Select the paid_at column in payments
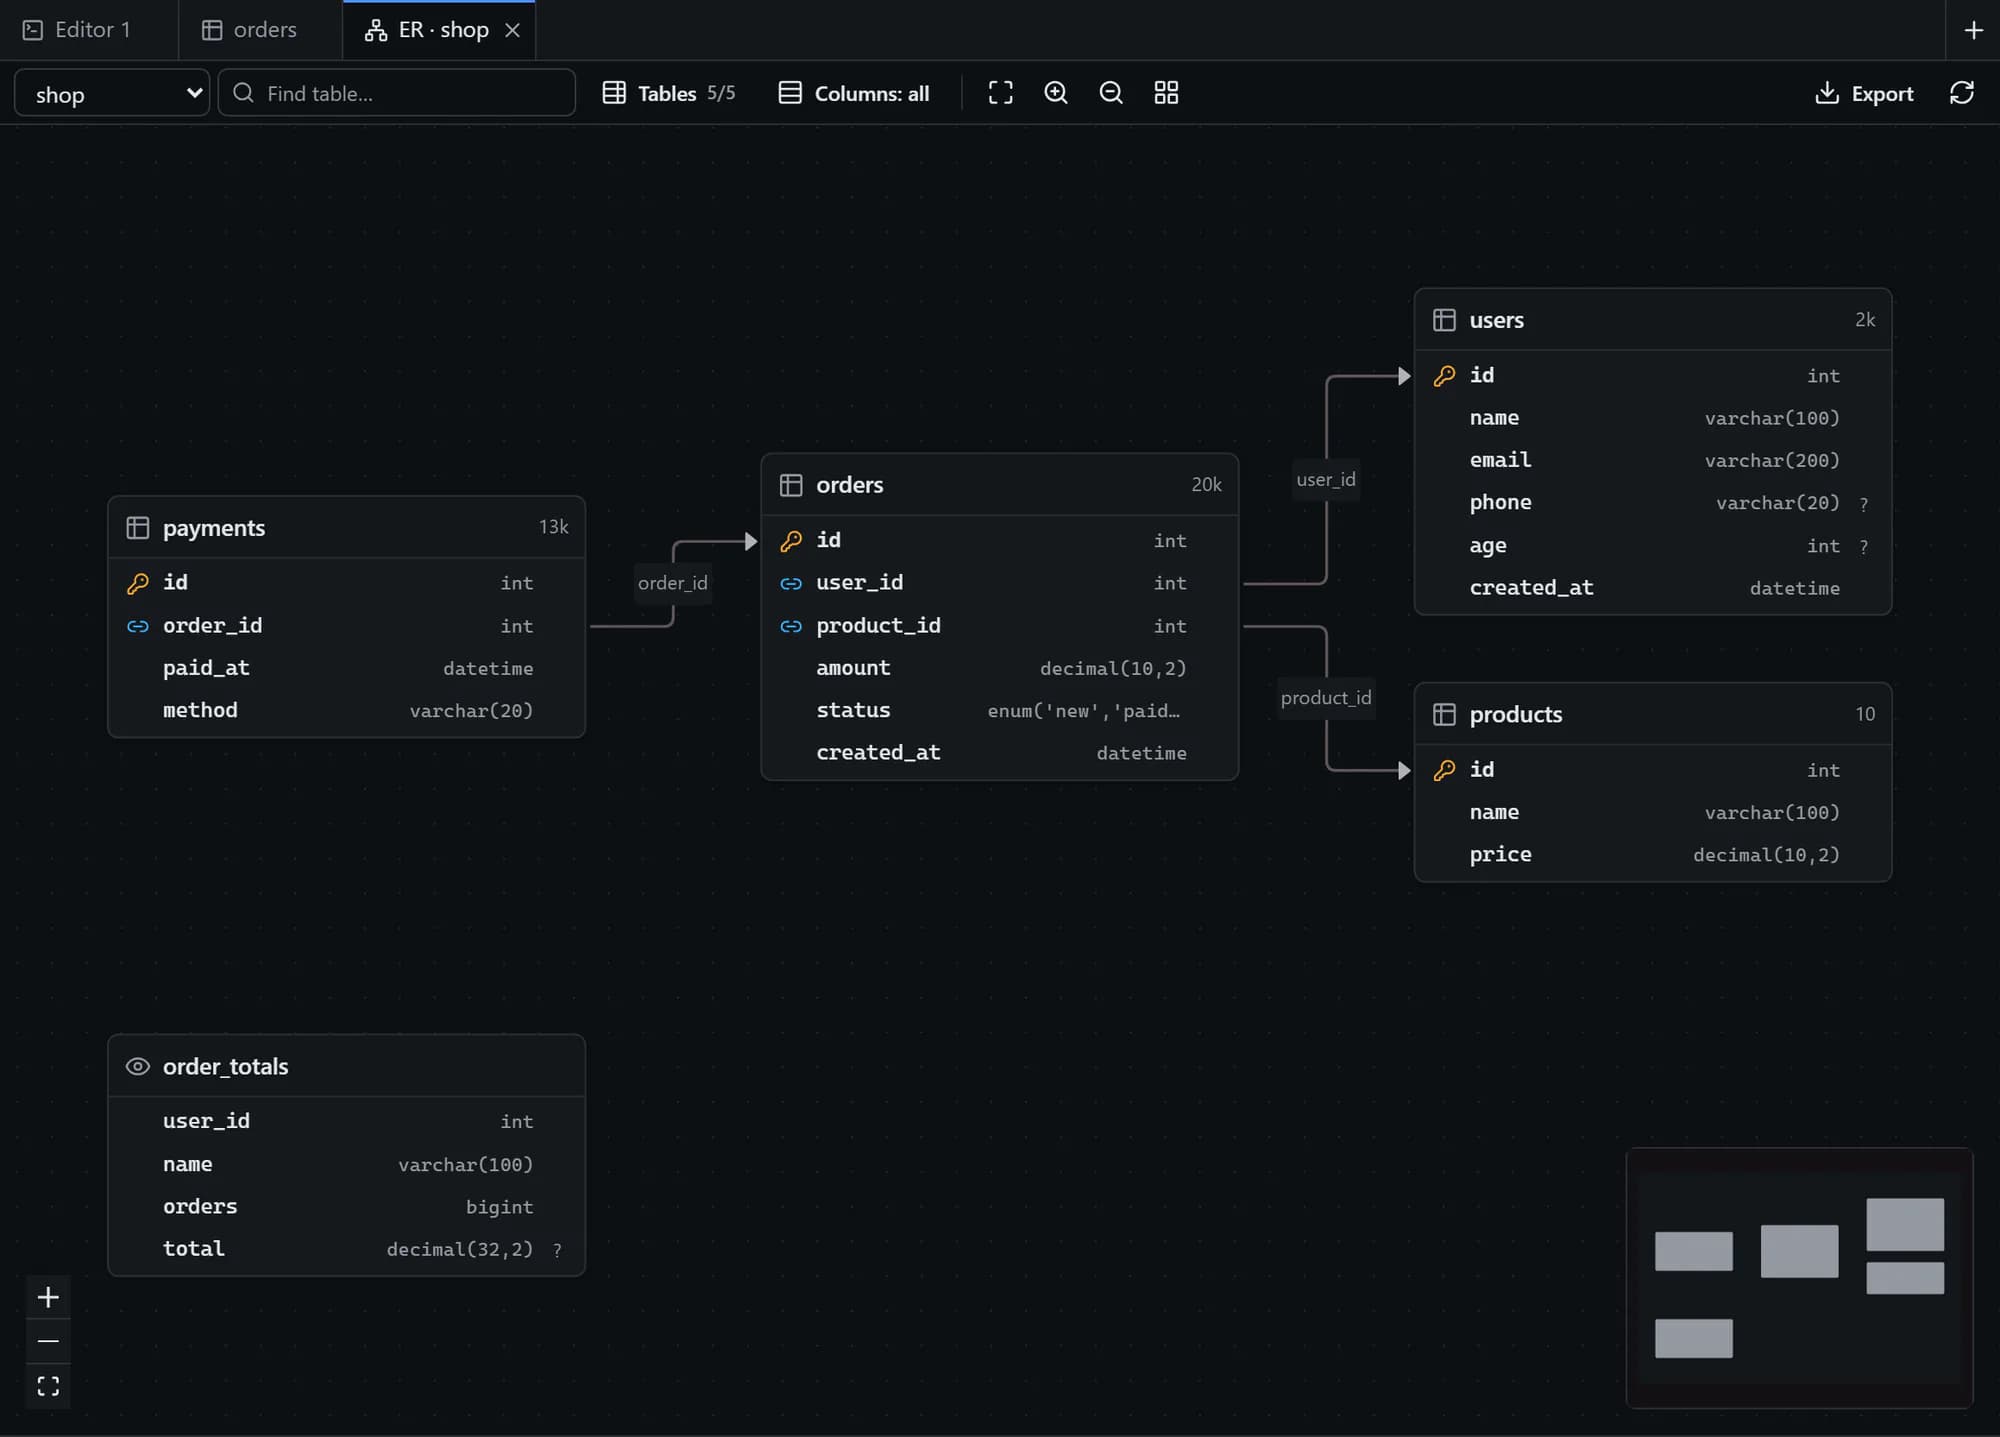 347,668
